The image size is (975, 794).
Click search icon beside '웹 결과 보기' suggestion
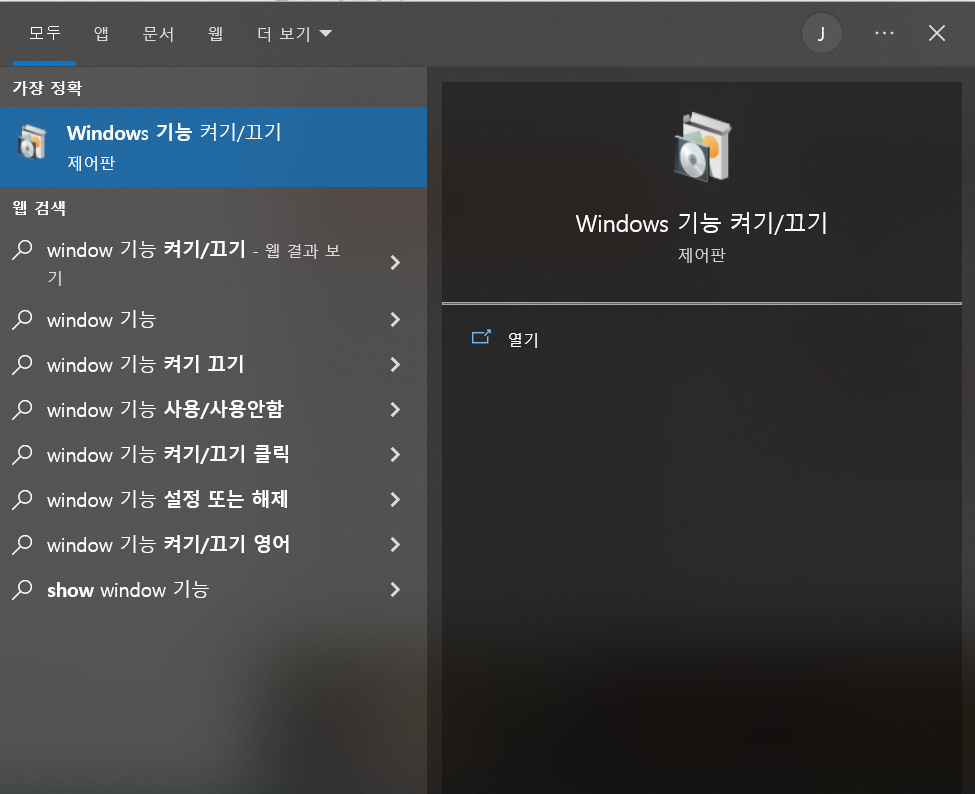pyautogui.click(x=22, y=249)
